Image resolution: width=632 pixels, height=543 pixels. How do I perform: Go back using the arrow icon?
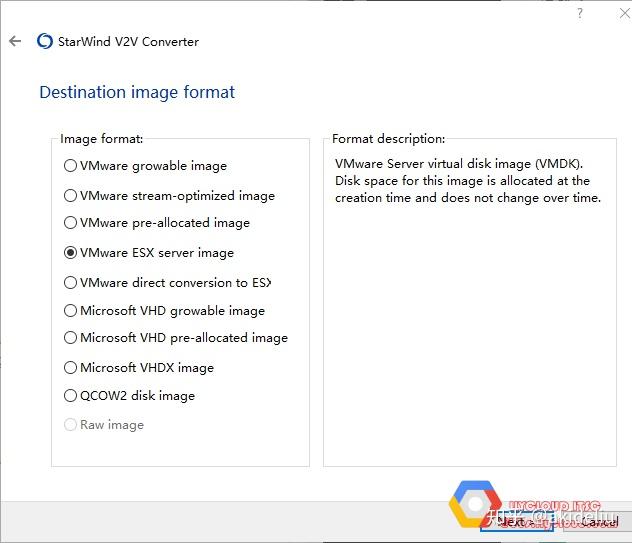coord(15,41)
